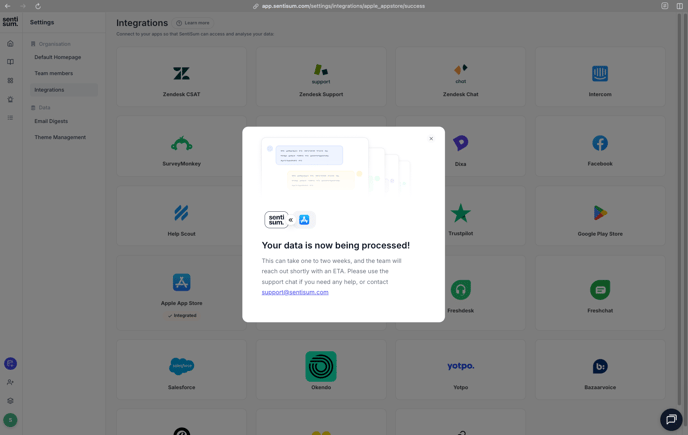The image size is (688, 435).
Task: Click the SentiSum logo
Action: 10,22
